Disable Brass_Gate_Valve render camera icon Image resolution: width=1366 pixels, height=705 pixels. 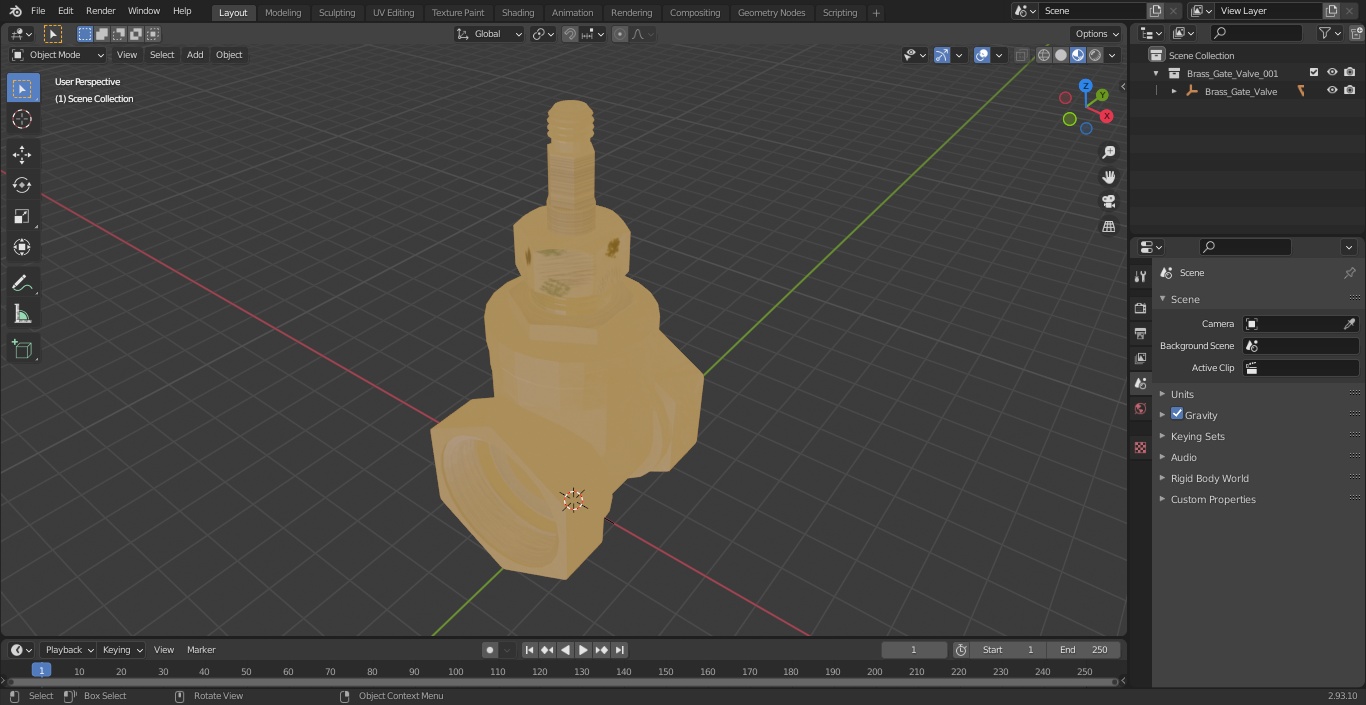point(1350,91)
